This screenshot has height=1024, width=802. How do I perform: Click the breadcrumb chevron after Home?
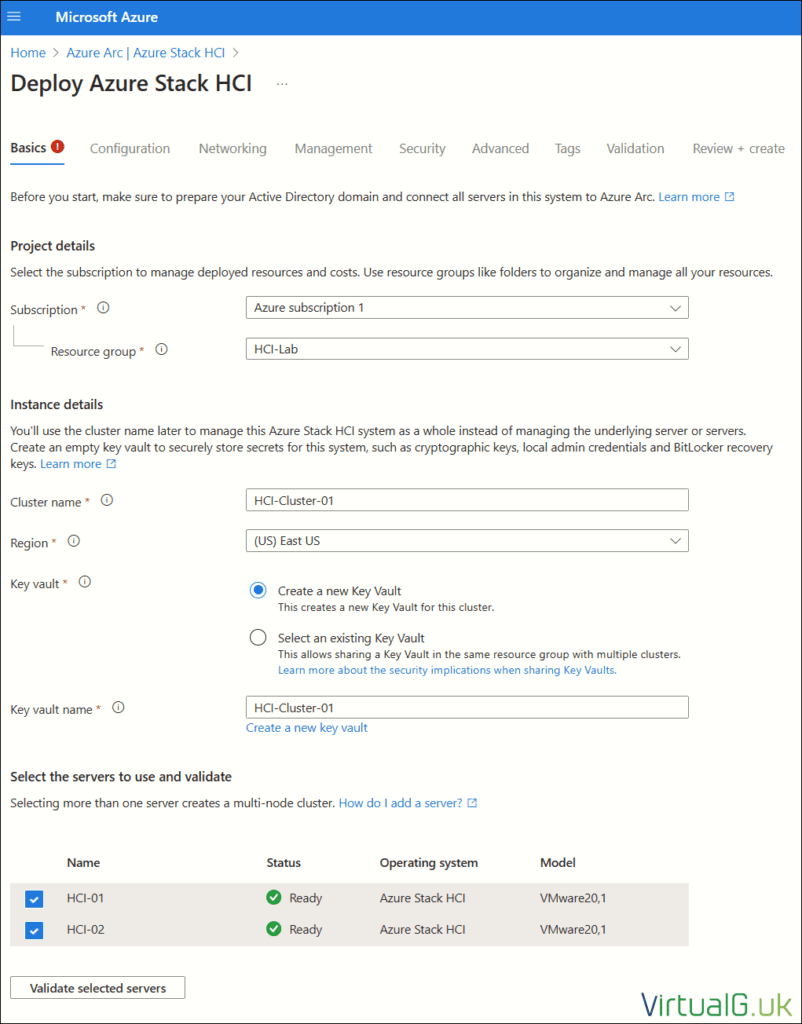coord(56,53)
